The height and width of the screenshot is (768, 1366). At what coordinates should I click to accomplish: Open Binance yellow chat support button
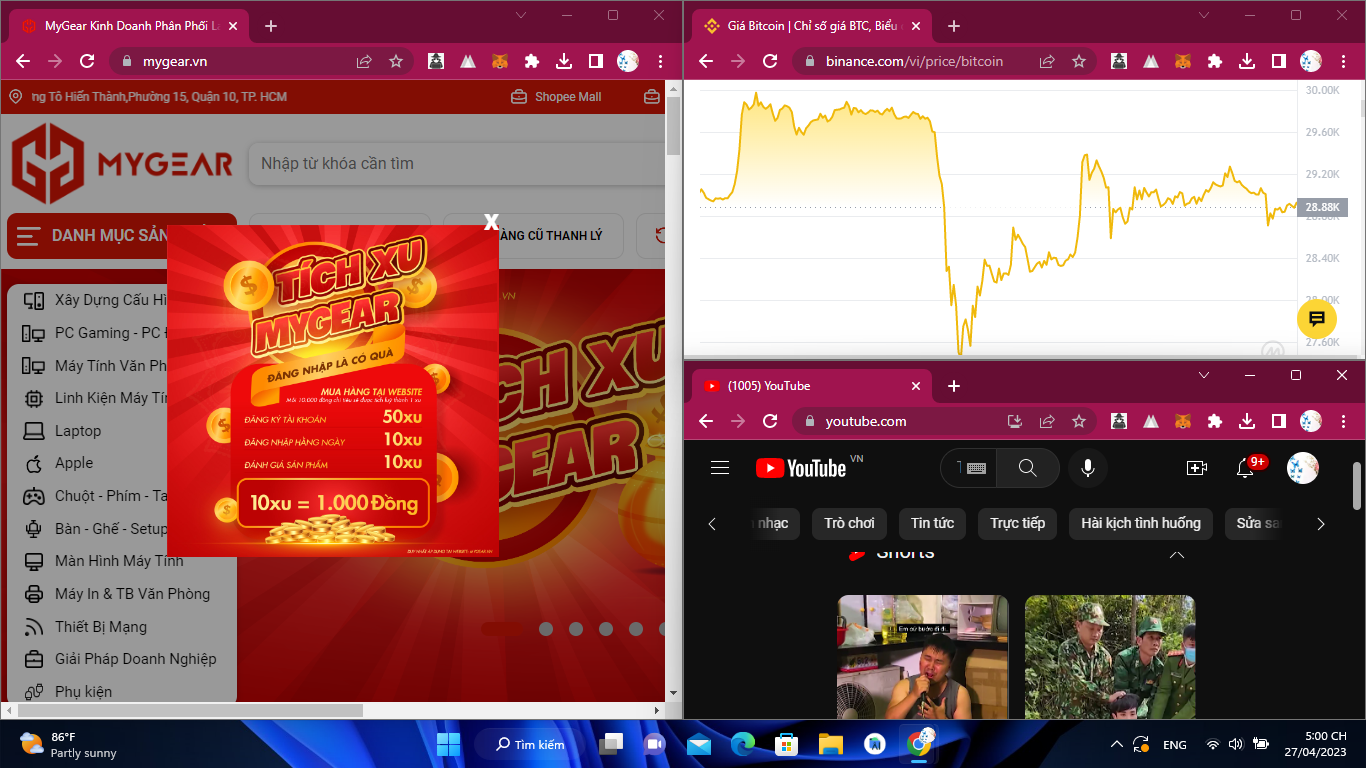(1317, 319)
